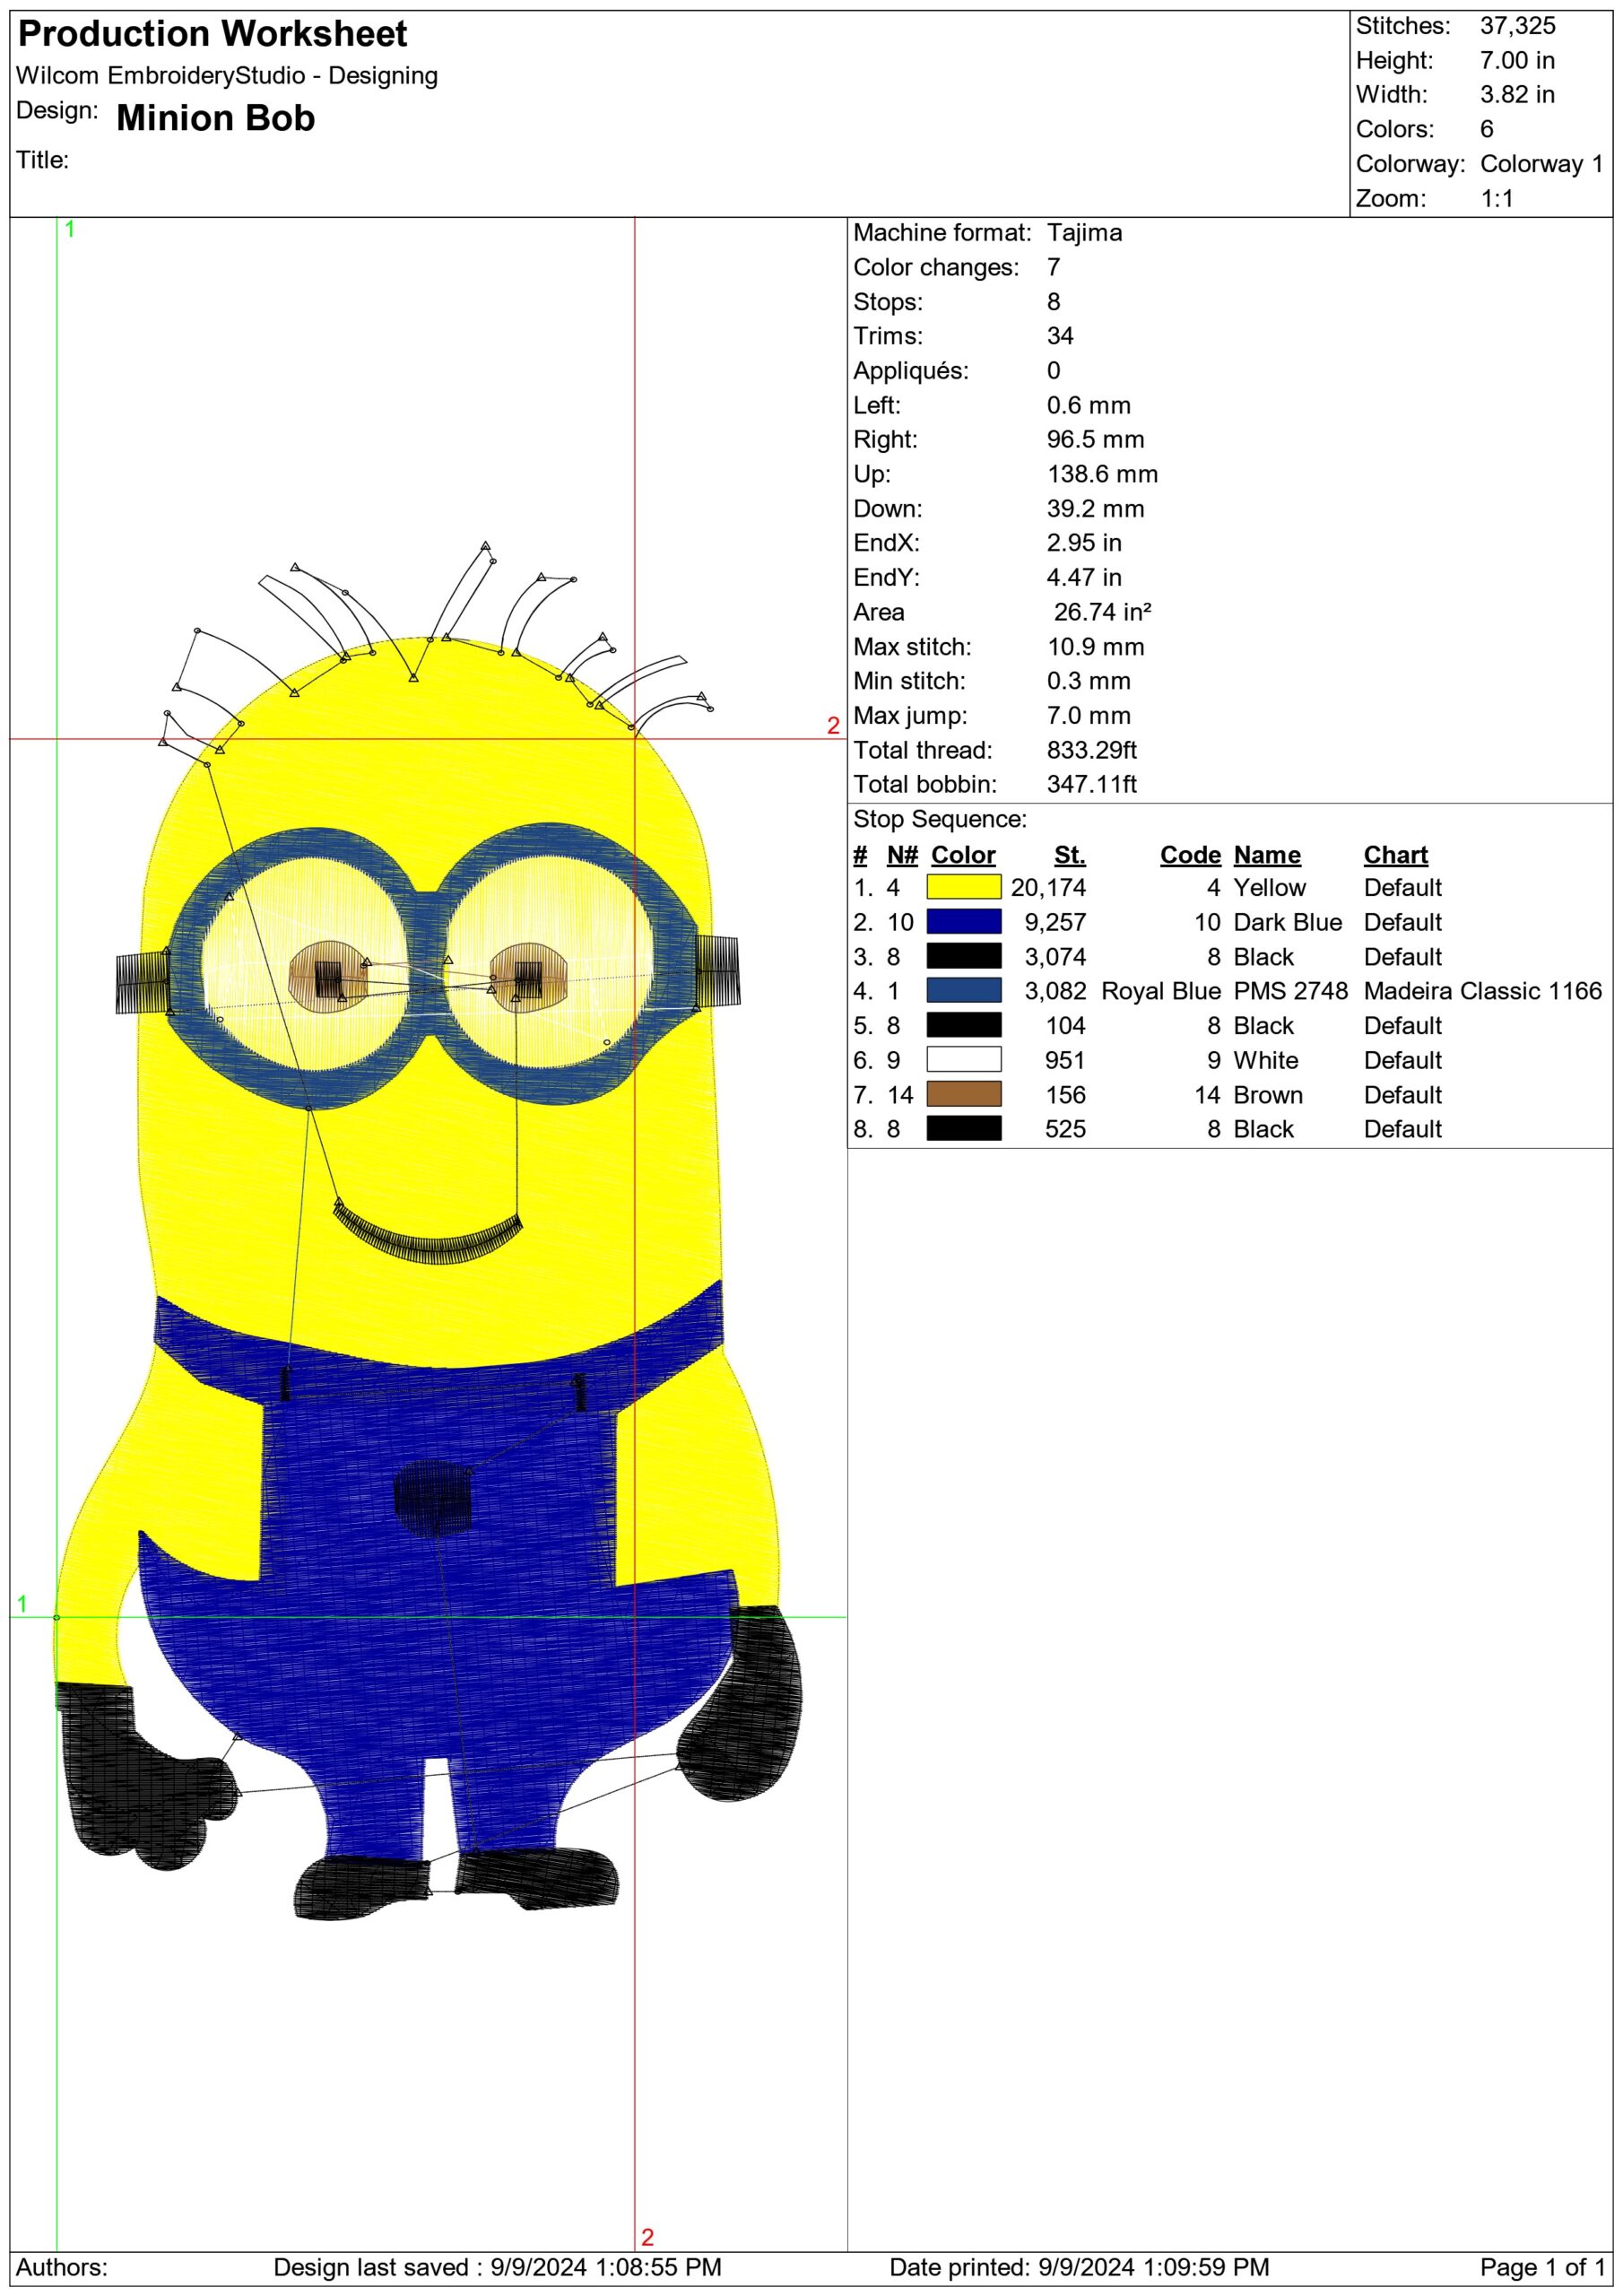Click the Dark Blue color swatch in stop 2
The height and width of the screenshot is (2296, 1623).
tap(963, 922)
